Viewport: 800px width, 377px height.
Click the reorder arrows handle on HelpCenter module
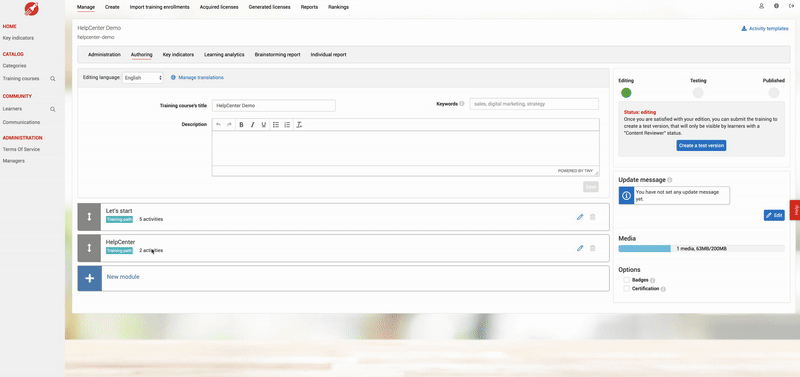click(89, 248)
